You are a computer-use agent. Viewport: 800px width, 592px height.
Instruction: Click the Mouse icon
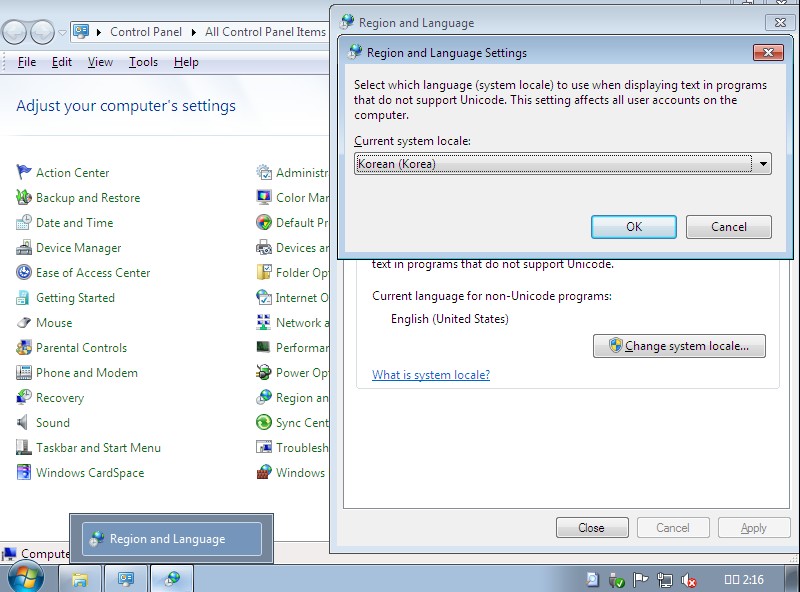point(23,323)
